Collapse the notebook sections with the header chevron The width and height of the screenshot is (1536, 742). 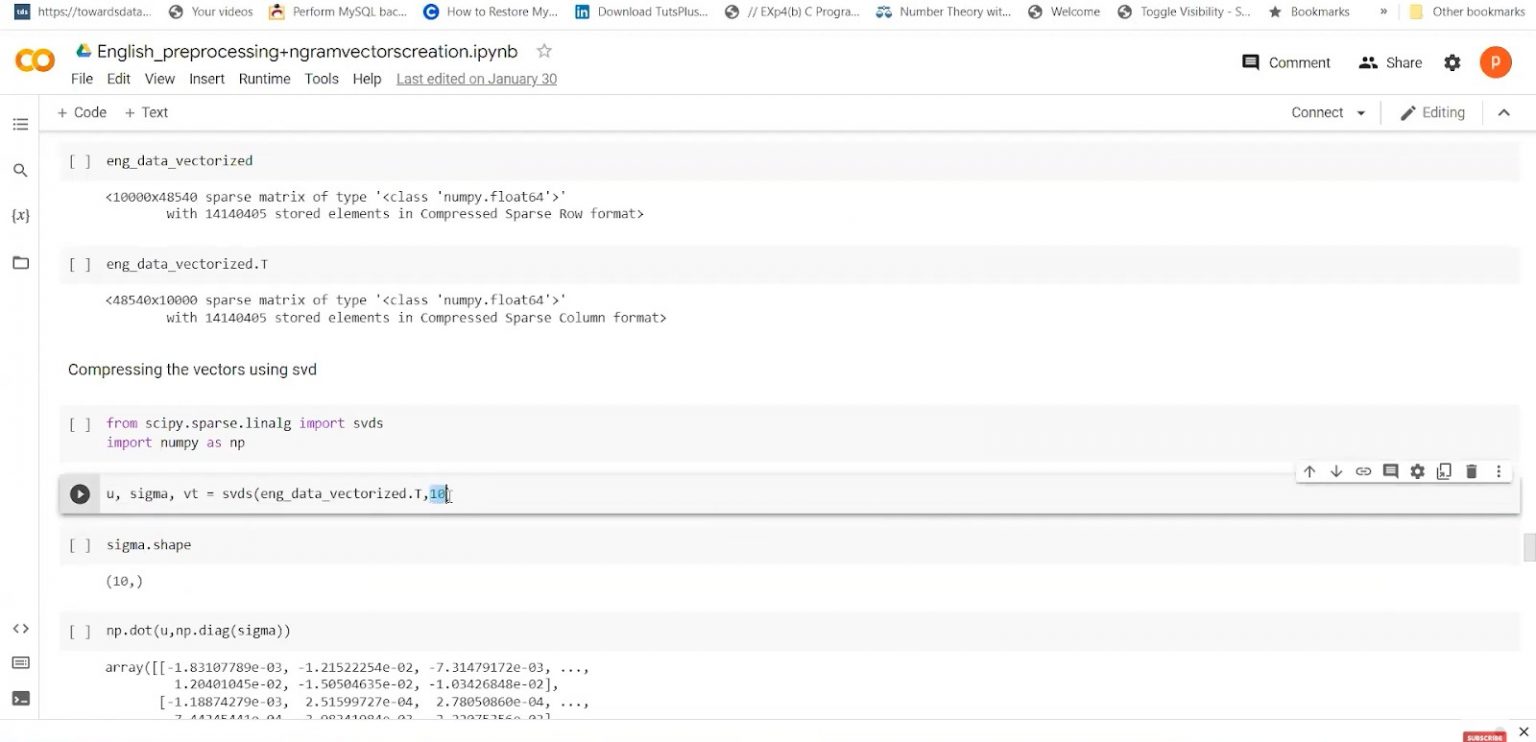(1505, 112)
